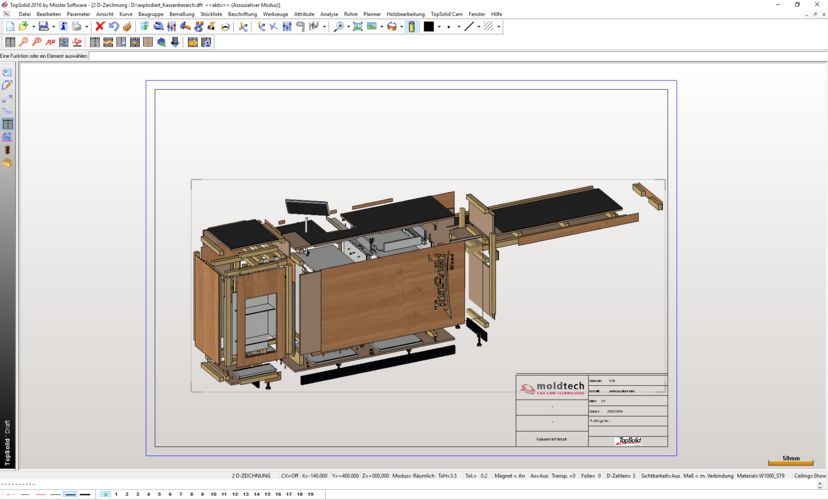Toggle the 'Magnet = An' status setting

pos(510,476)
